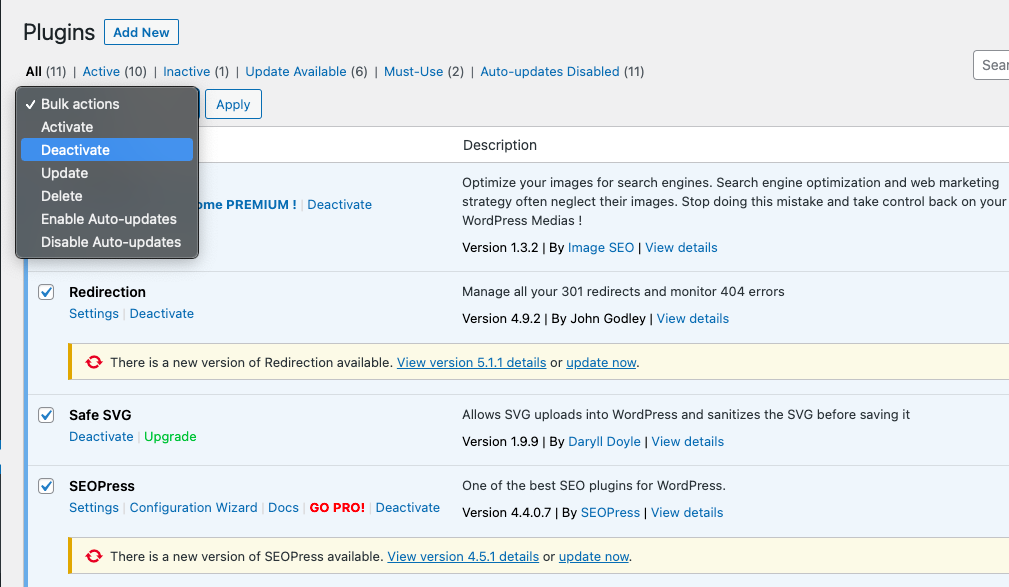The width and height of the screenshot is (1009, 587).
Task: Filter plugins by Active
Action: point(101,71)
